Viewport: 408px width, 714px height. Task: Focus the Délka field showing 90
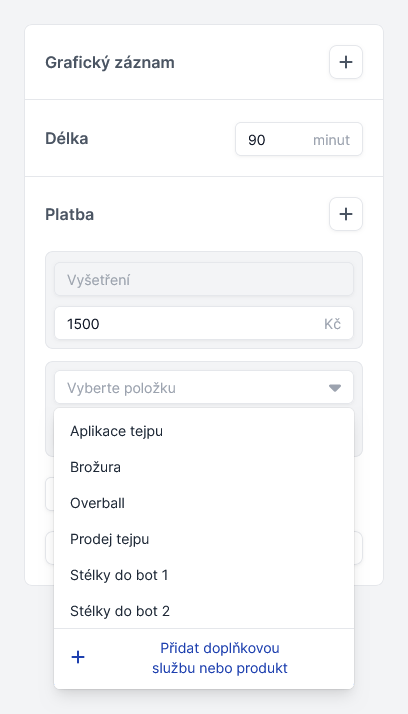tap(299, 139)
